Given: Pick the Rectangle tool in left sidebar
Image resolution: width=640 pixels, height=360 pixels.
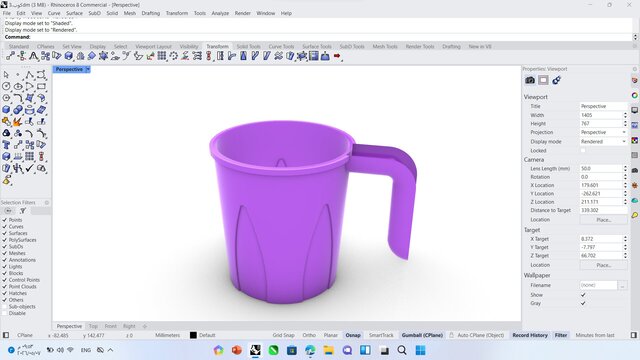Looking at the screenshot, I should coord(41,87).
